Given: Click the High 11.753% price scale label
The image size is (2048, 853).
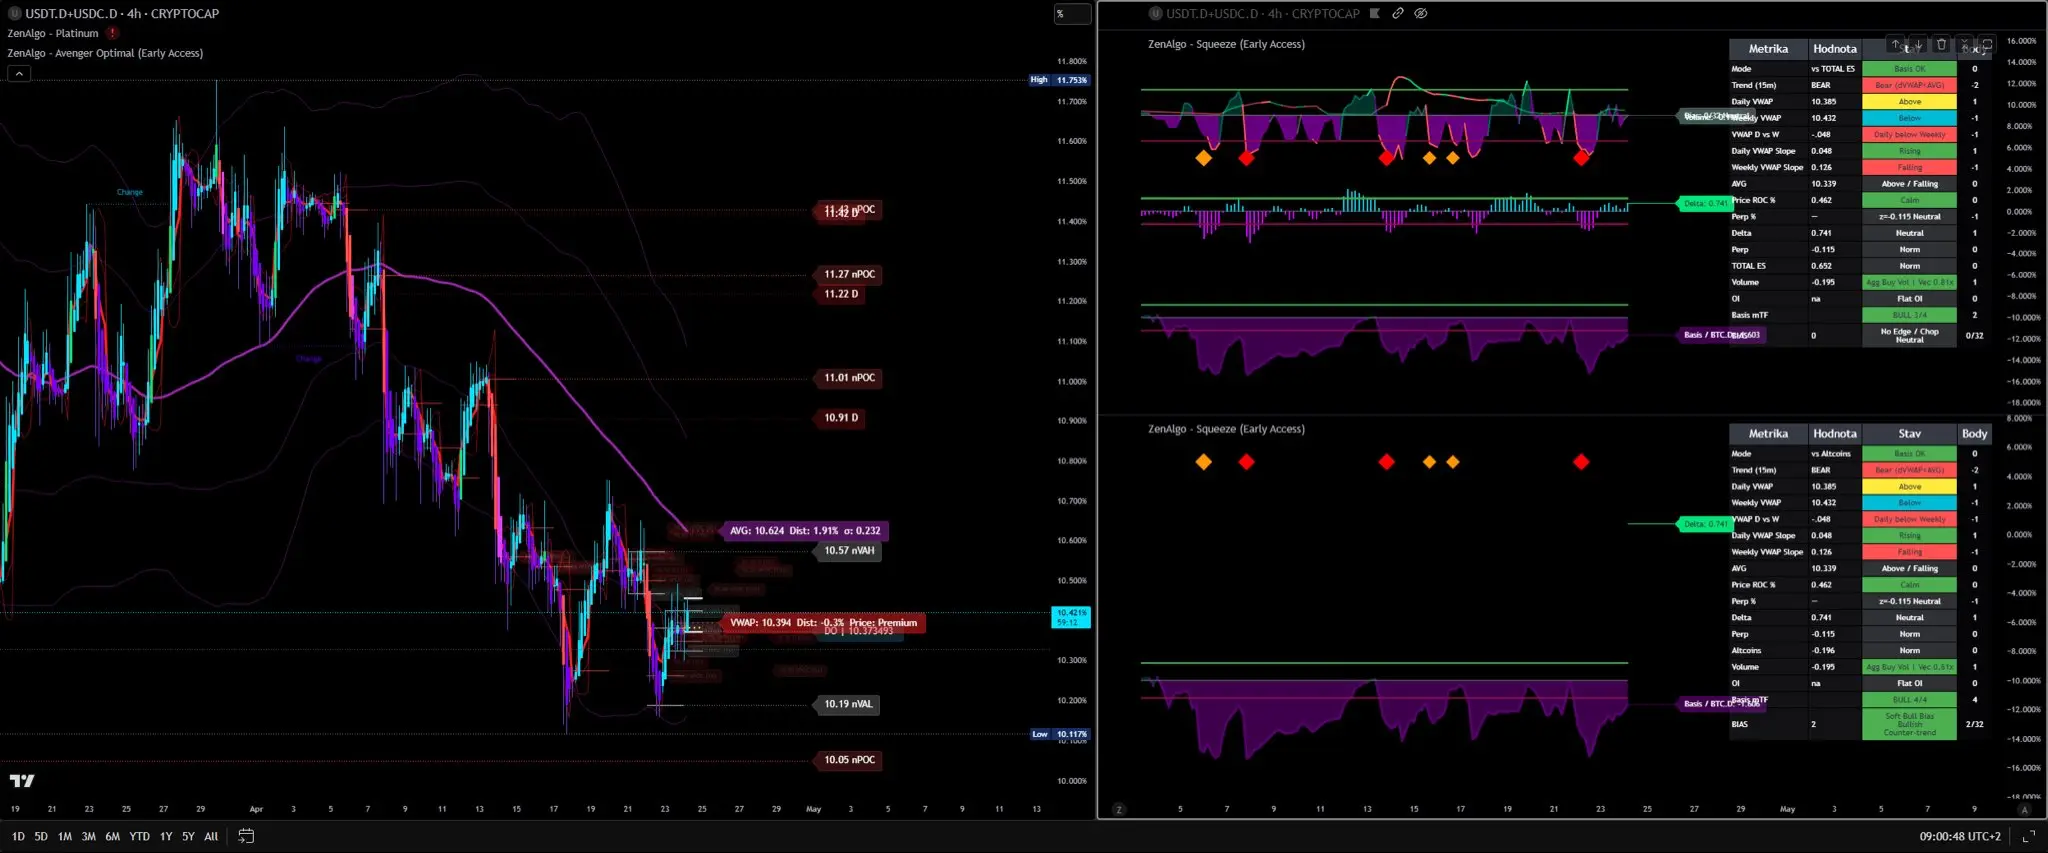Looking at the screenshot, I should 1060,80.
